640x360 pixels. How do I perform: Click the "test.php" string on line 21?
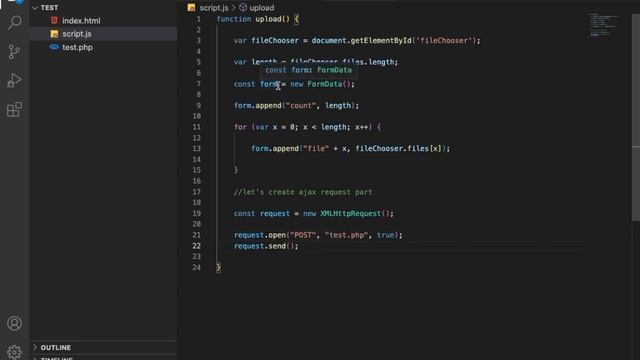[x=346, y=235]
